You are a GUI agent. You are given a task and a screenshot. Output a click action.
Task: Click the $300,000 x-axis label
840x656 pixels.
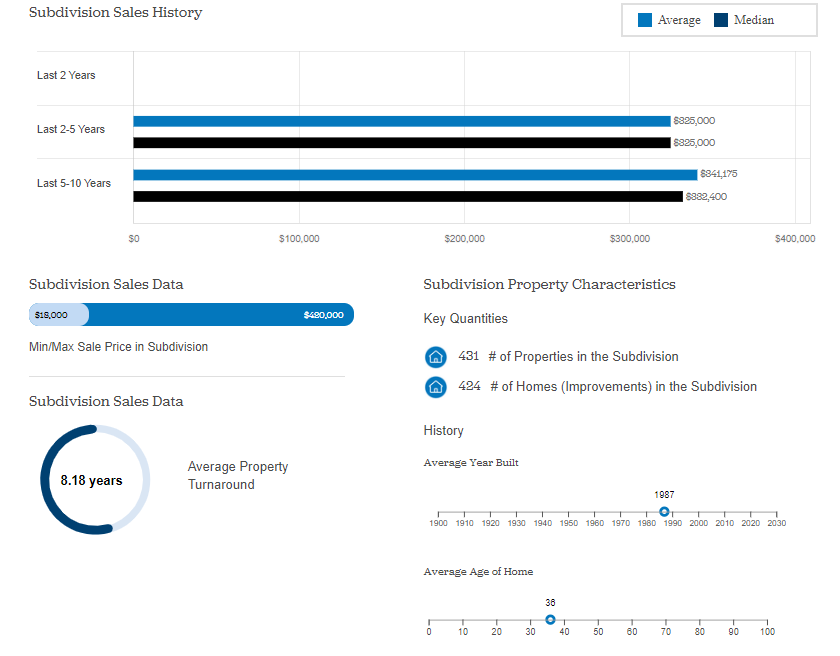[629, 239]
